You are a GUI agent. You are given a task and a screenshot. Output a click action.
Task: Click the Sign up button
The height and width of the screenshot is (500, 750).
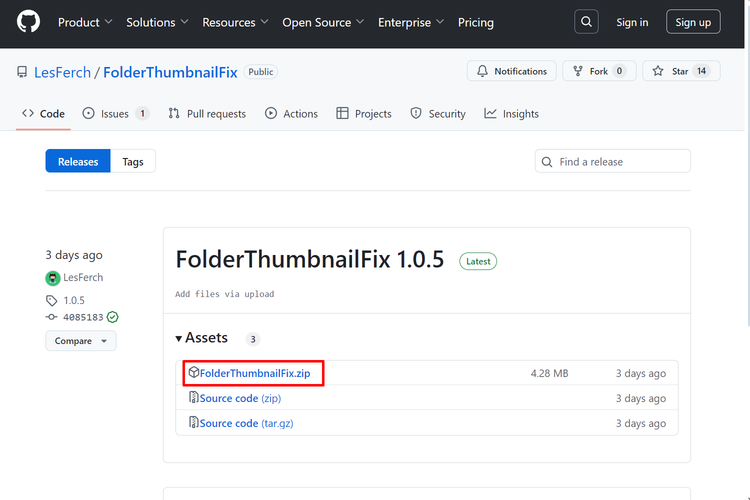693,22
